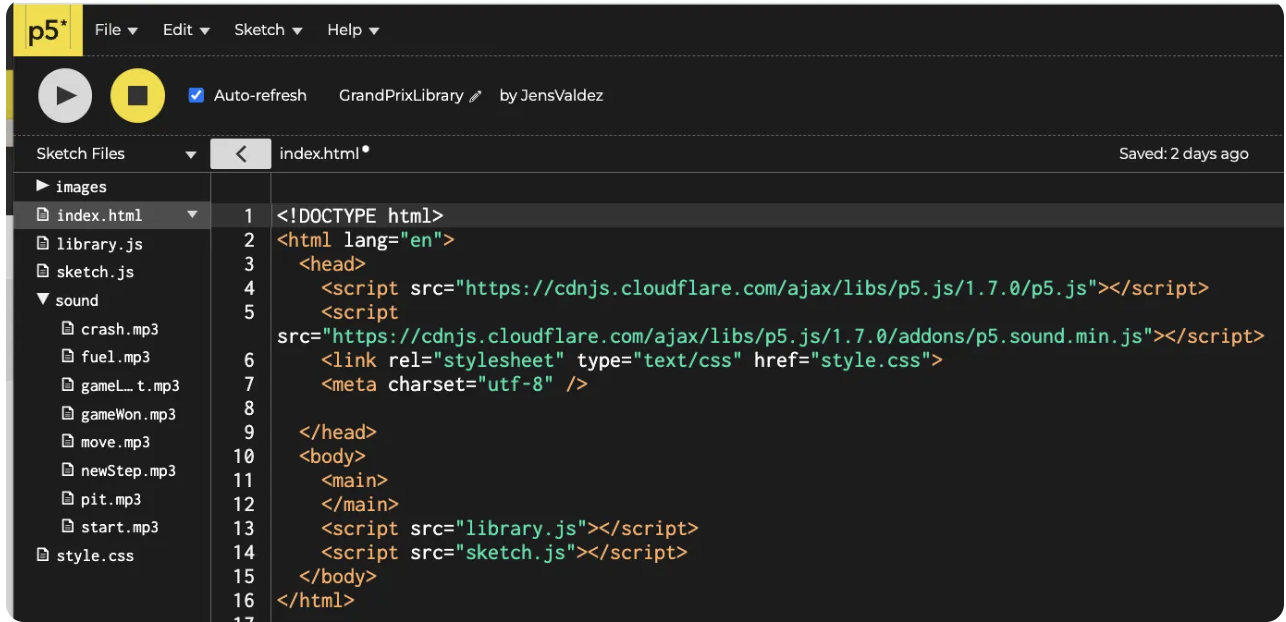
Task: Click the p5 logo in the corner
Action: coord(47,29)
